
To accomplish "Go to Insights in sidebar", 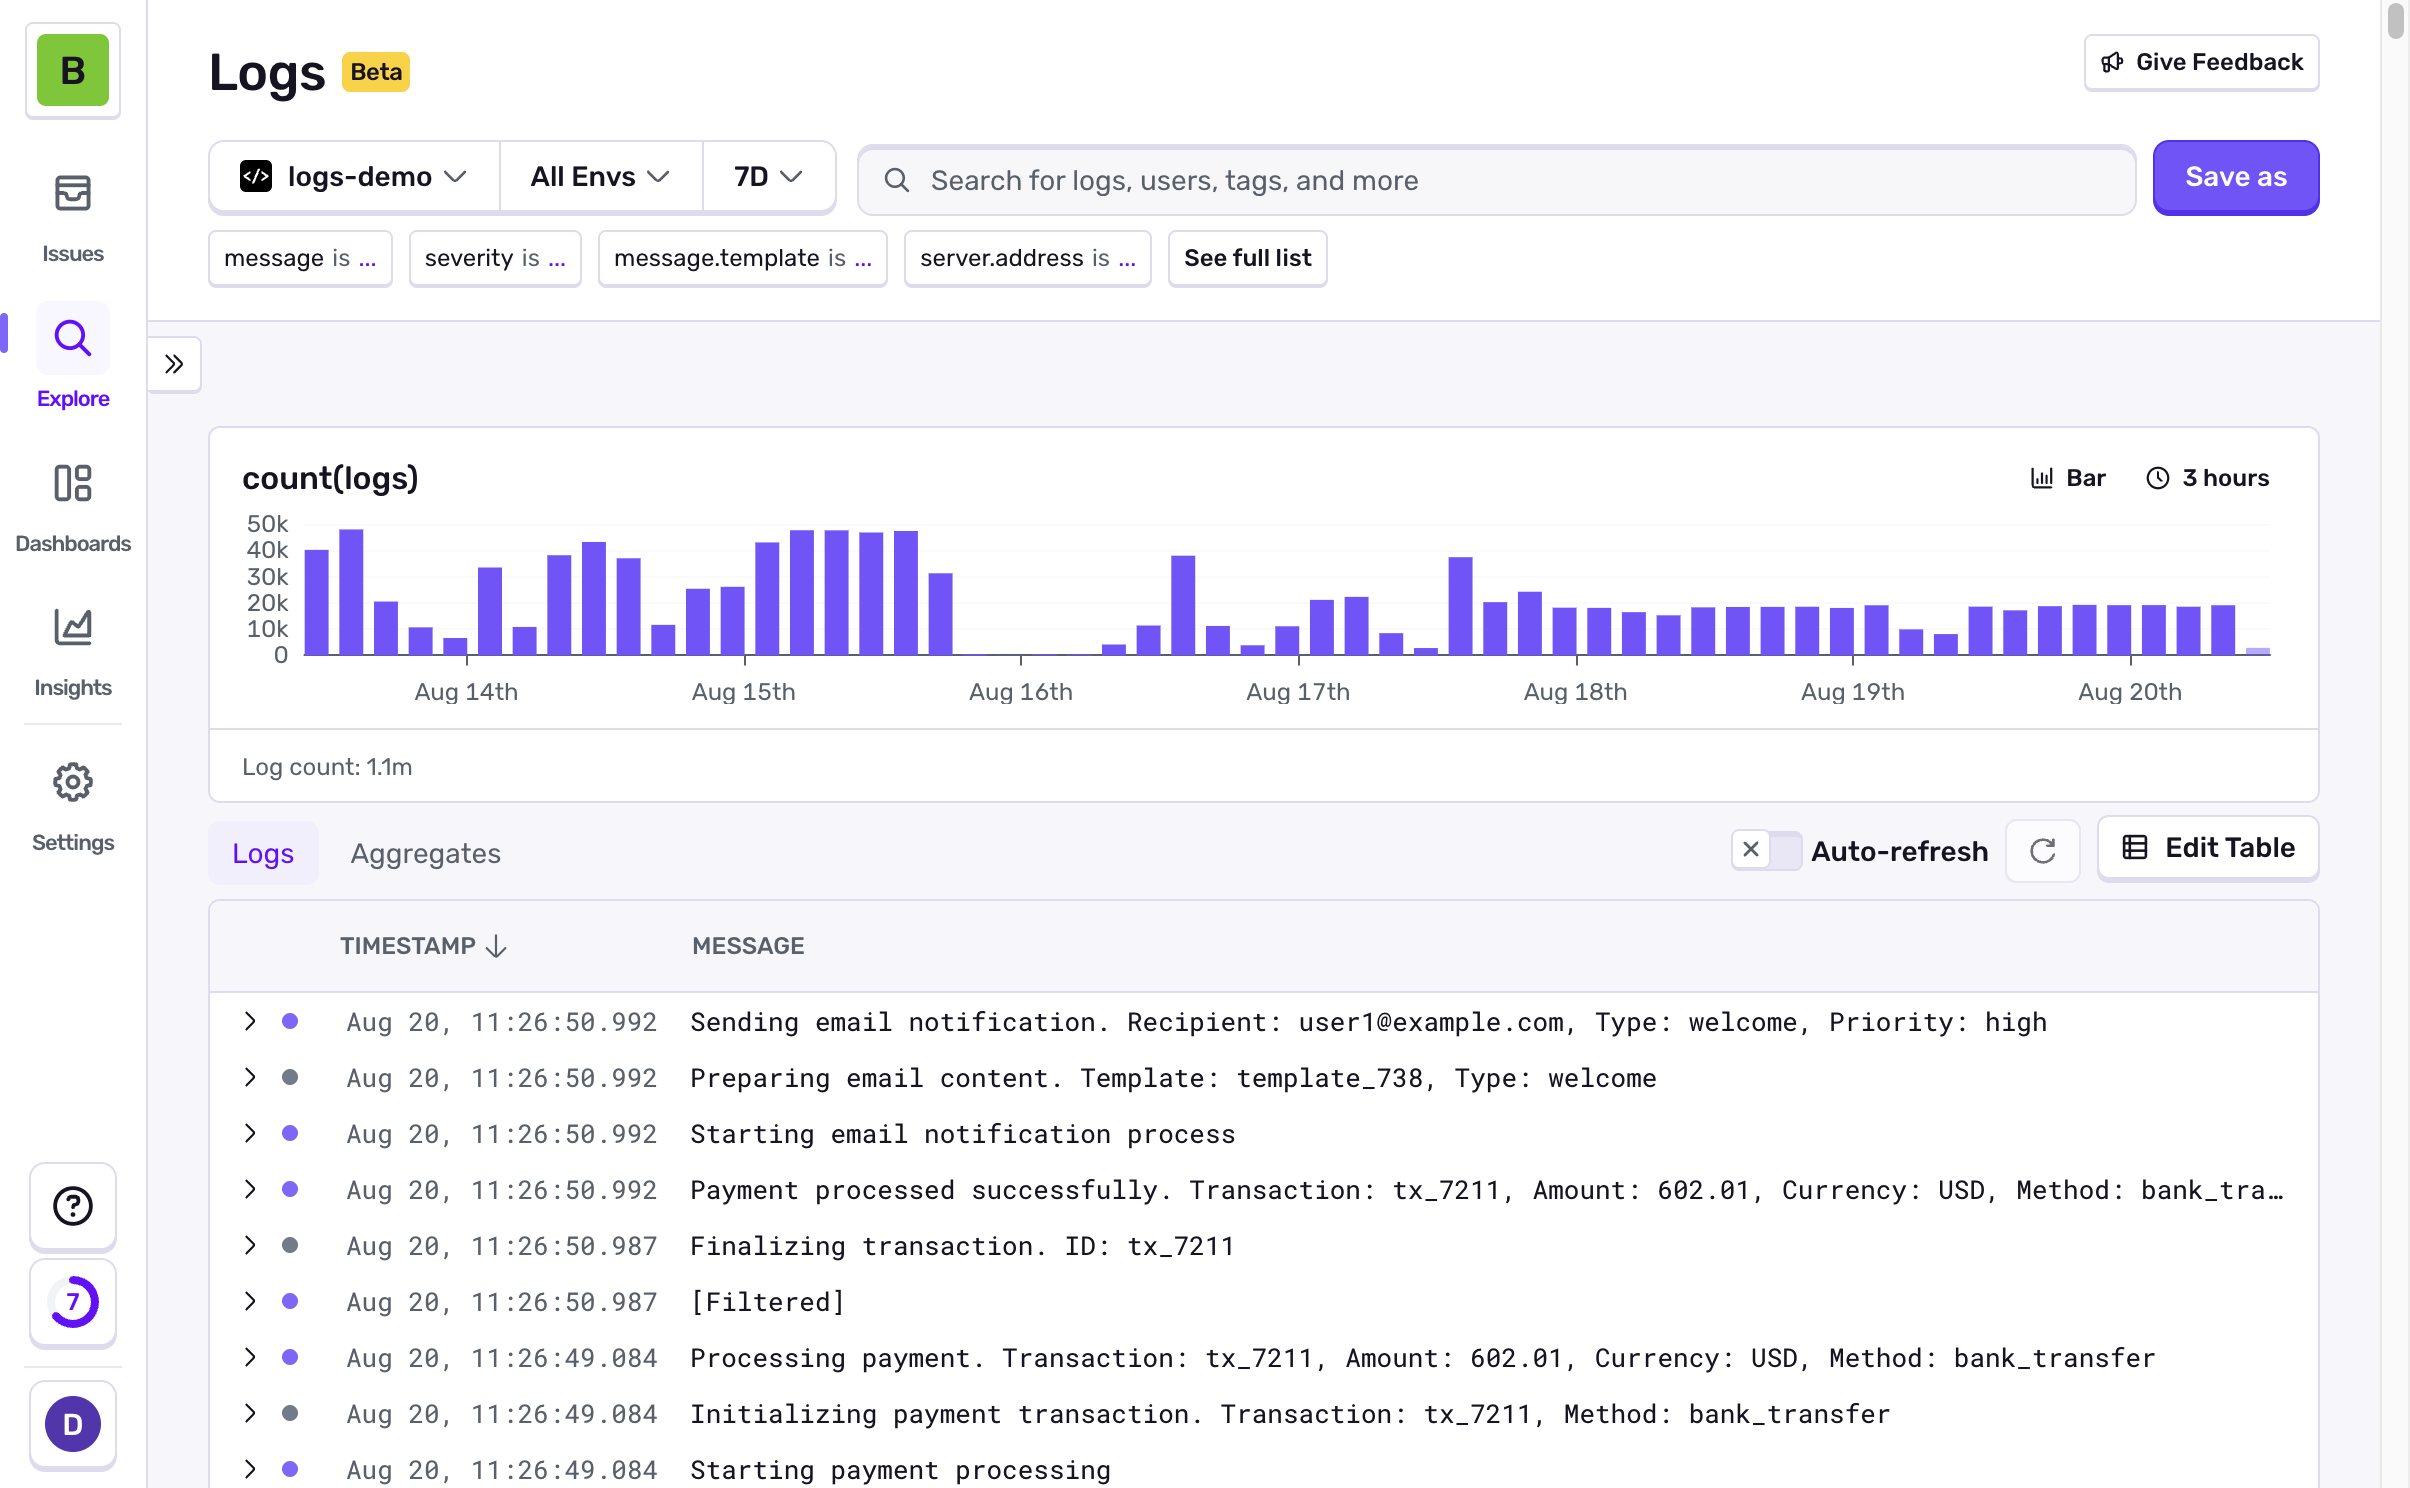I will pos(72,650).
